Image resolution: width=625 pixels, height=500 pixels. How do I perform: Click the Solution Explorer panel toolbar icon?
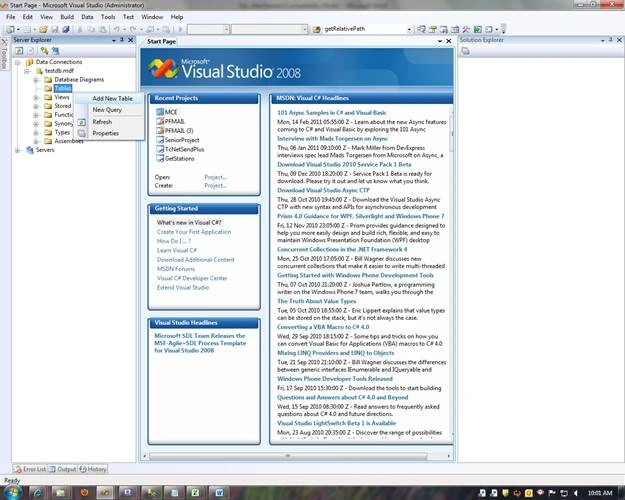466,51
